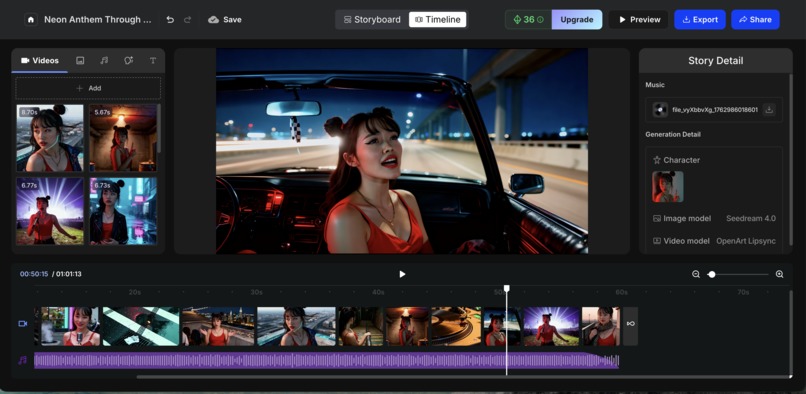Download the music file
The height and width of the screenshot is (394, 806).
769,110
